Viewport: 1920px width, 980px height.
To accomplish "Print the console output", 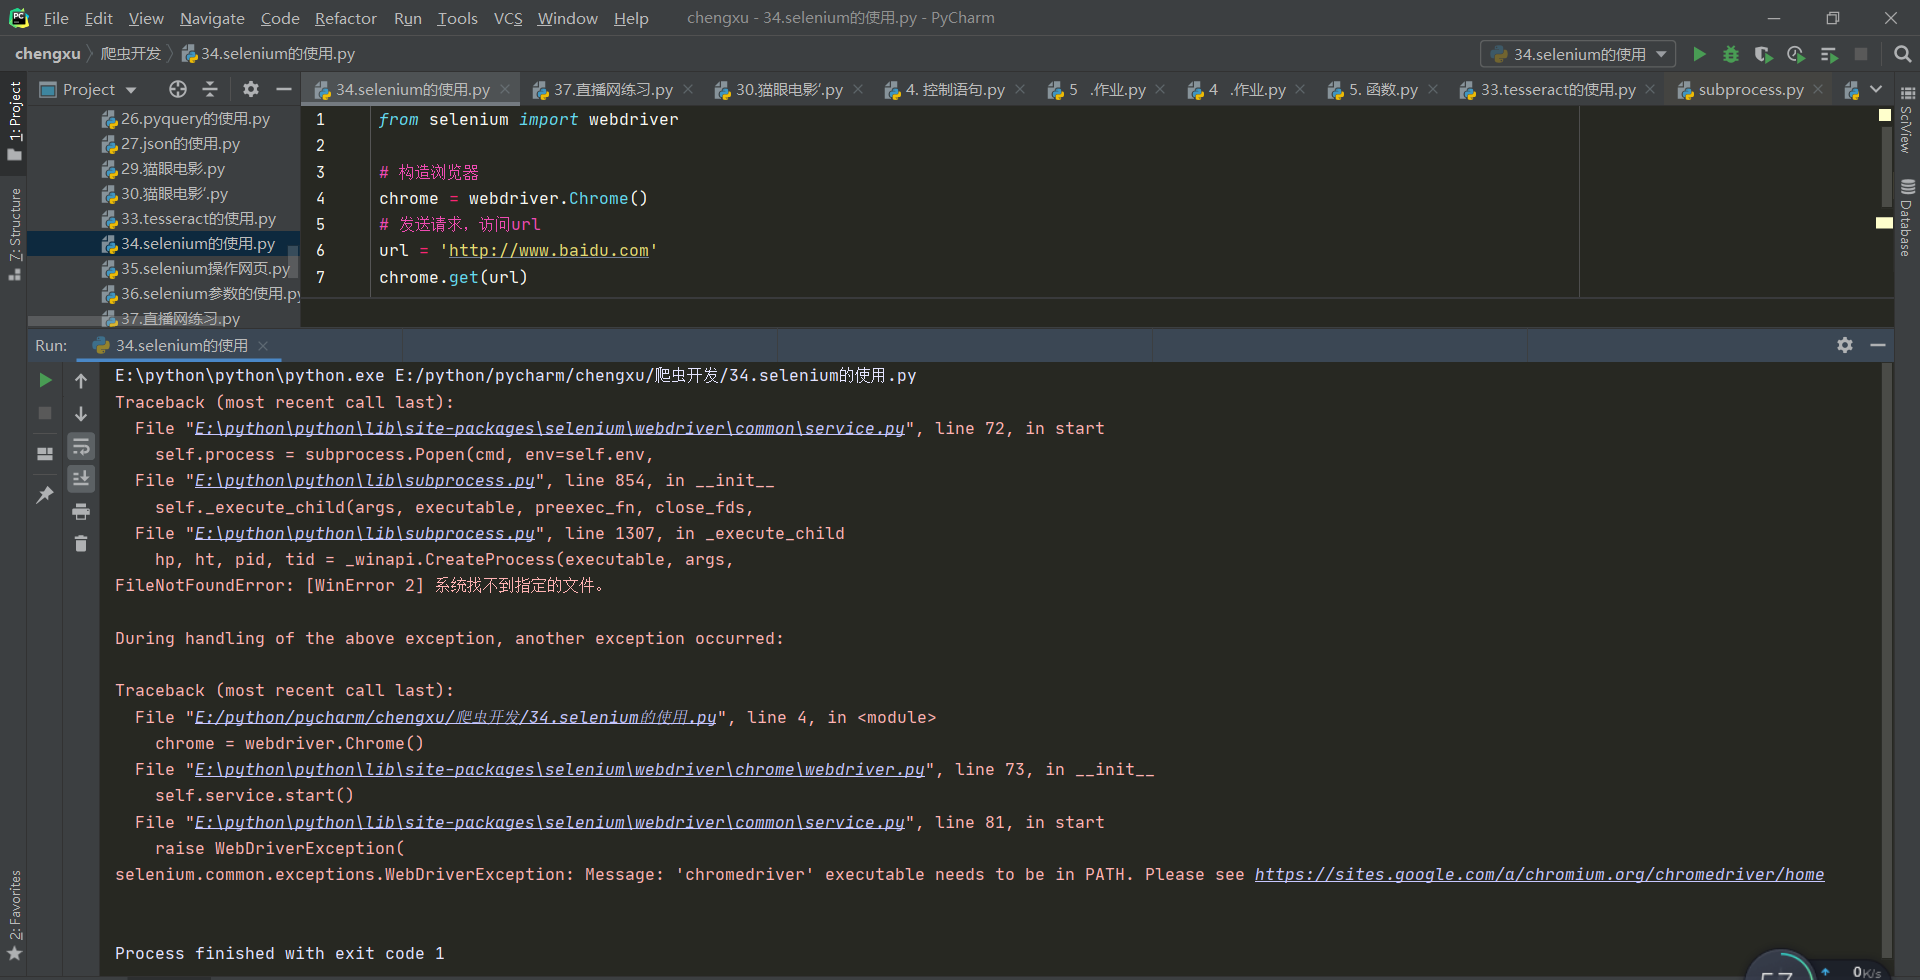I will click(81, 512).
